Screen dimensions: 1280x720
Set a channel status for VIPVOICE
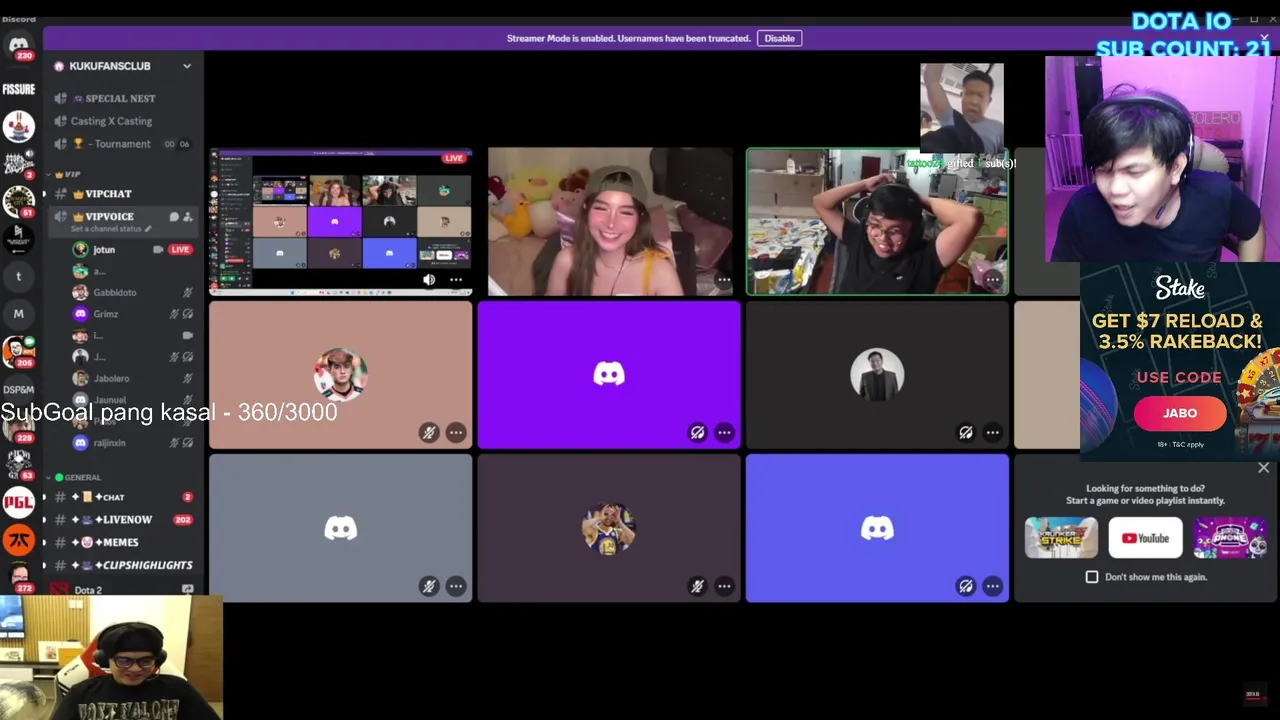[x=110, y=229]
